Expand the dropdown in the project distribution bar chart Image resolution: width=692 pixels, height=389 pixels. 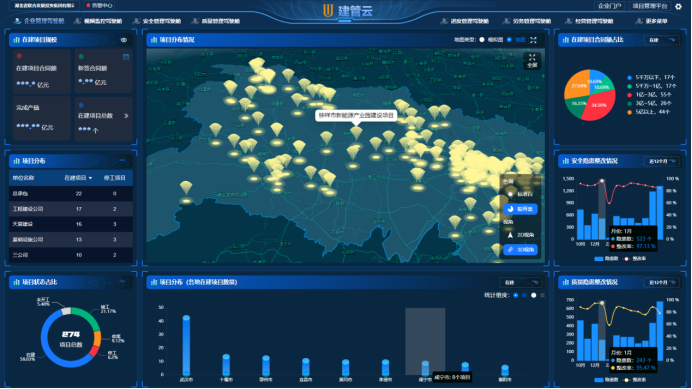point(521,282)
